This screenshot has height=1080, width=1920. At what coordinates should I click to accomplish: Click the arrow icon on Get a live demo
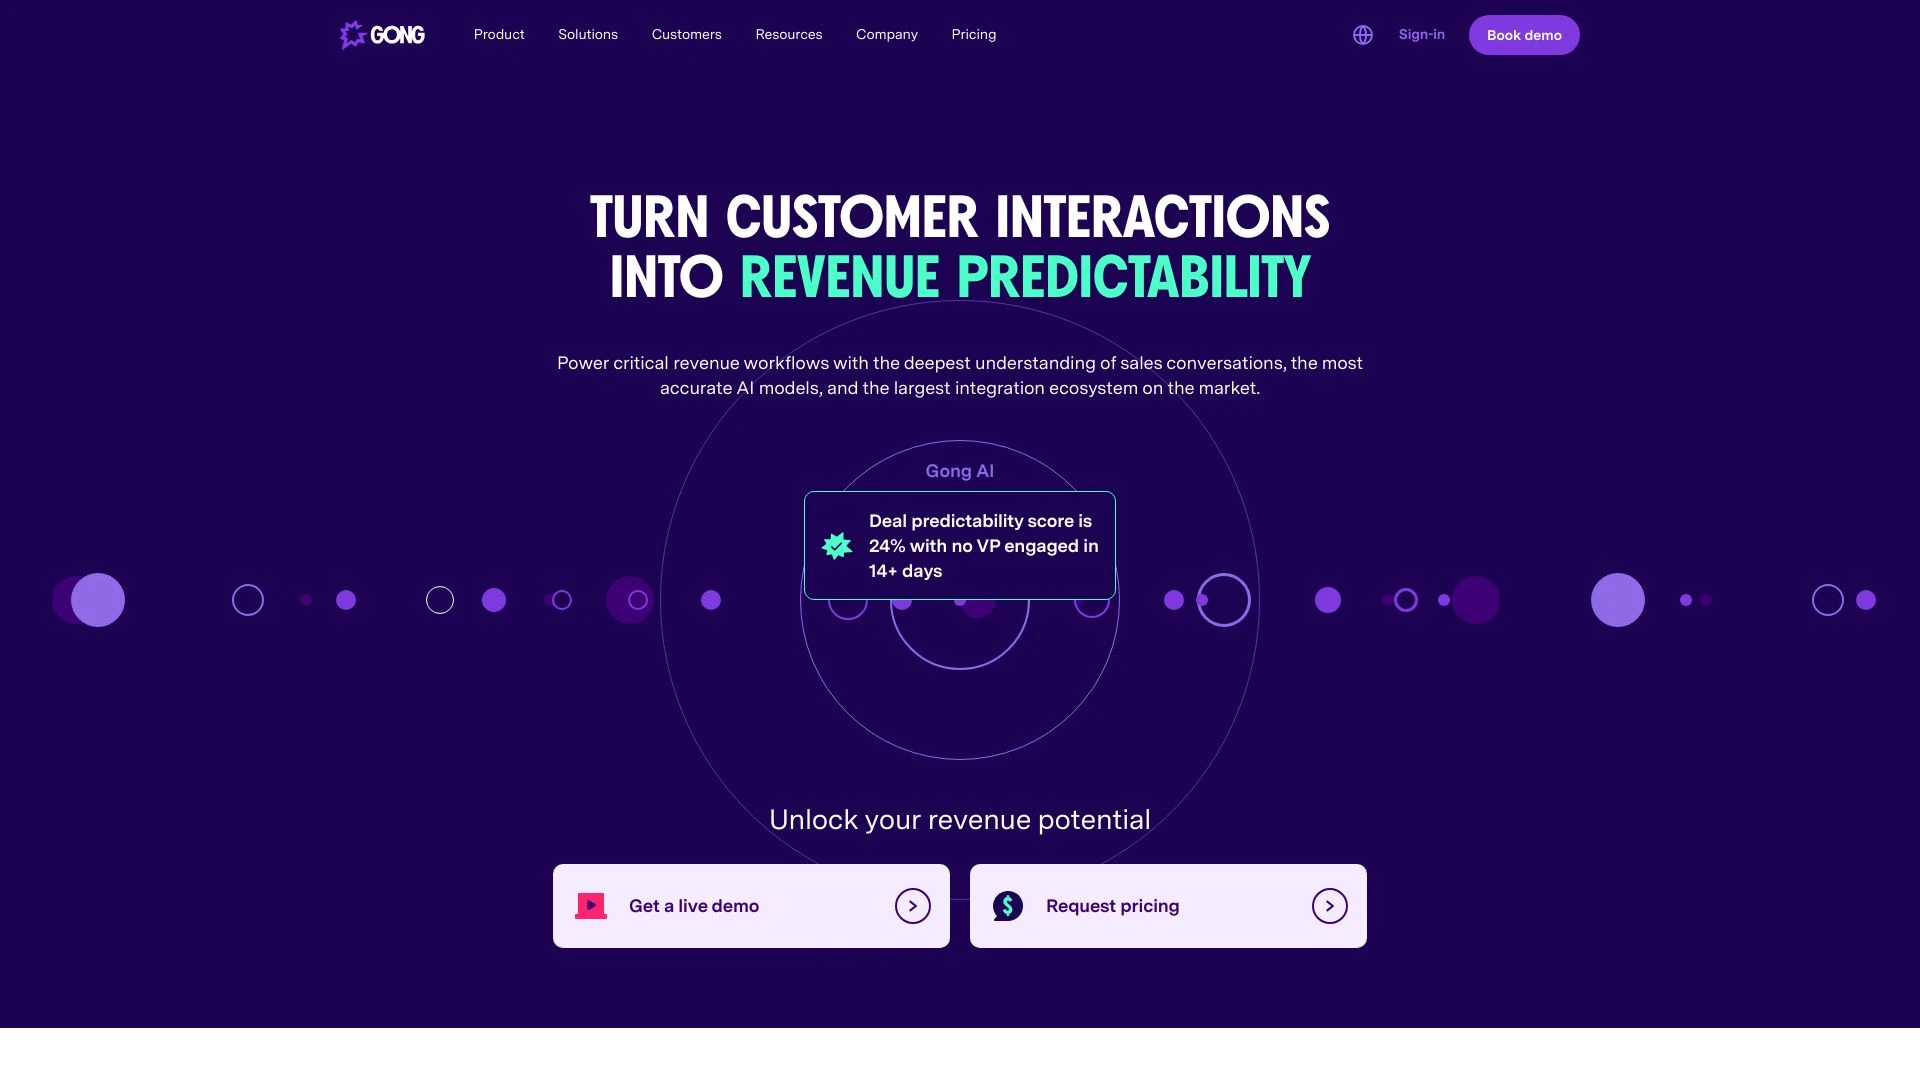pyautogui.click(x=913, y=906)
